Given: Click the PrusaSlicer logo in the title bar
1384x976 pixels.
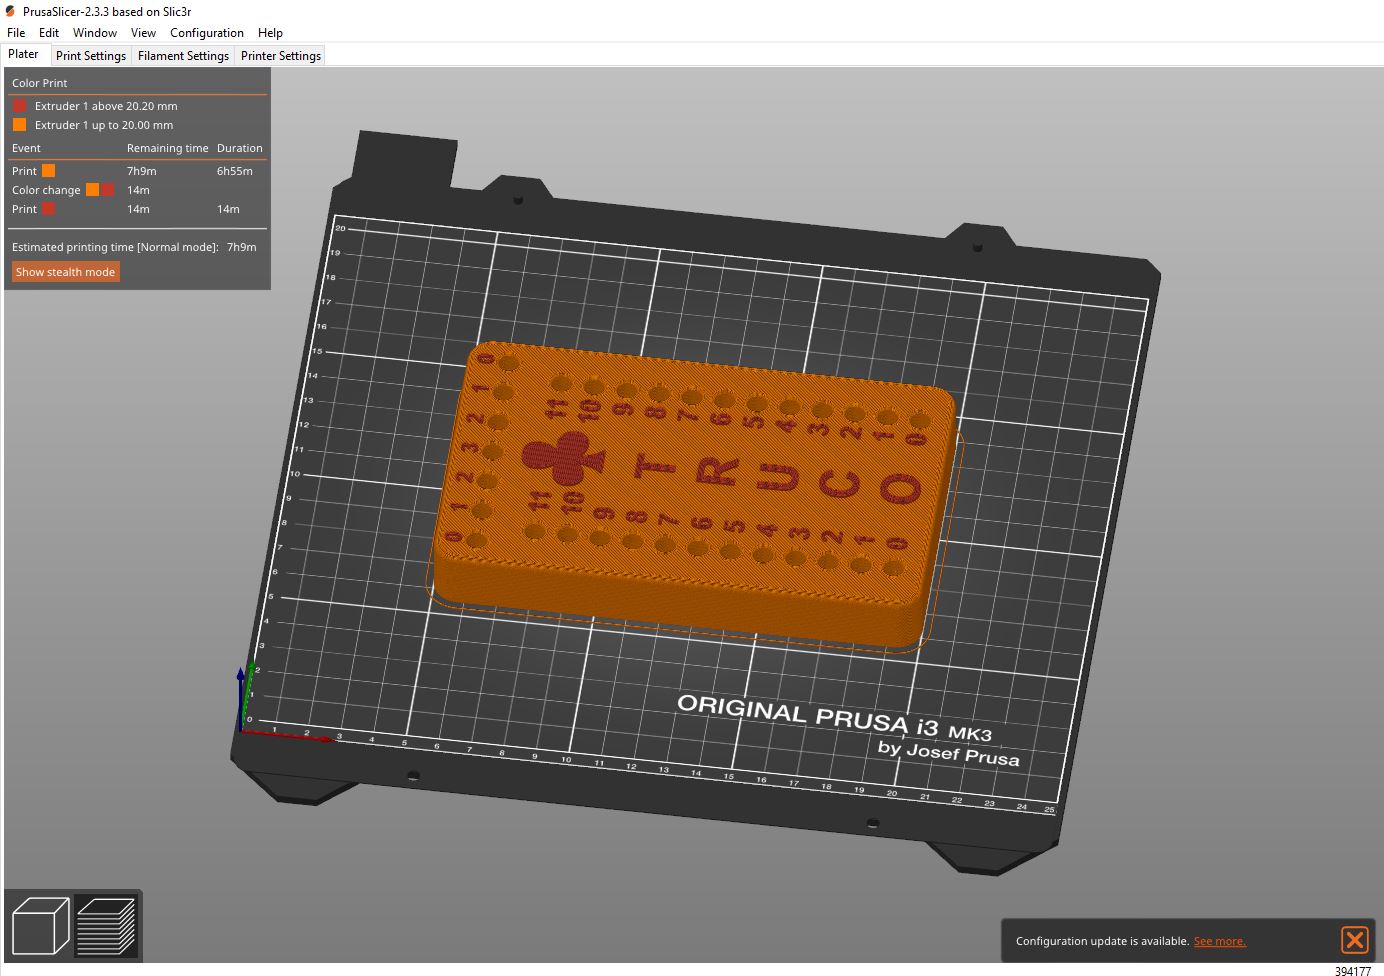Looking at the screenshot, I should (10, 10).
